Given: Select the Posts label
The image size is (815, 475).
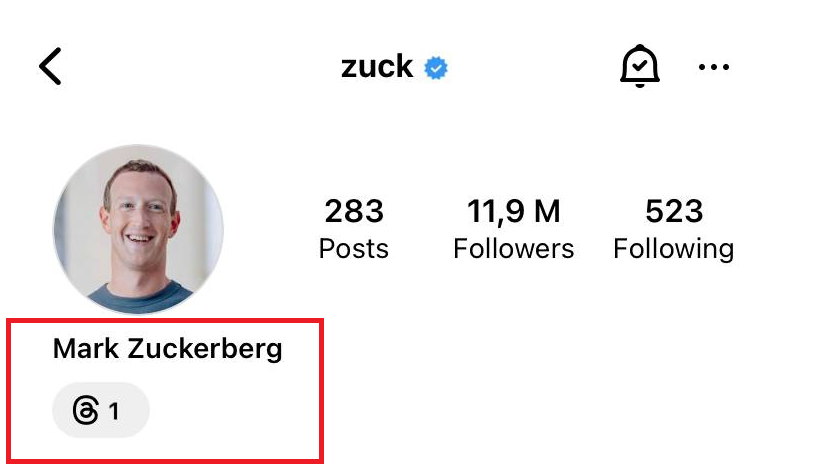Looking at the screenshot, I should pyautogui.click(x=354, y=248).
